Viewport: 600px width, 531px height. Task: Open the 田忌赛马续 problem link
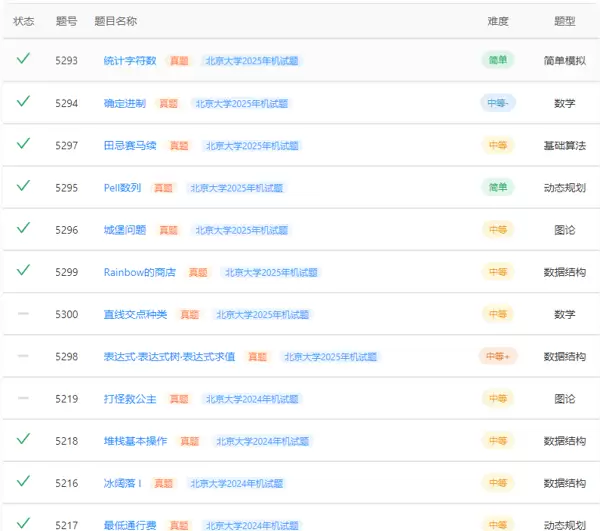click(130, 145)
